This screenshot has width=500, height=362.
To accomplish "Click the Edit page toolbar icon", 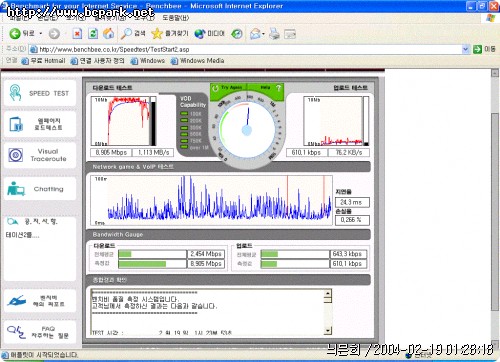I will tap(290, 33).
